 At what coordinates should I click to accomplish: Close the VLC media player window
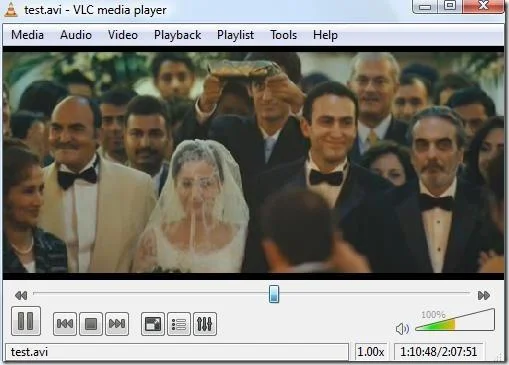pyautogui.click(x=483, y=6)
